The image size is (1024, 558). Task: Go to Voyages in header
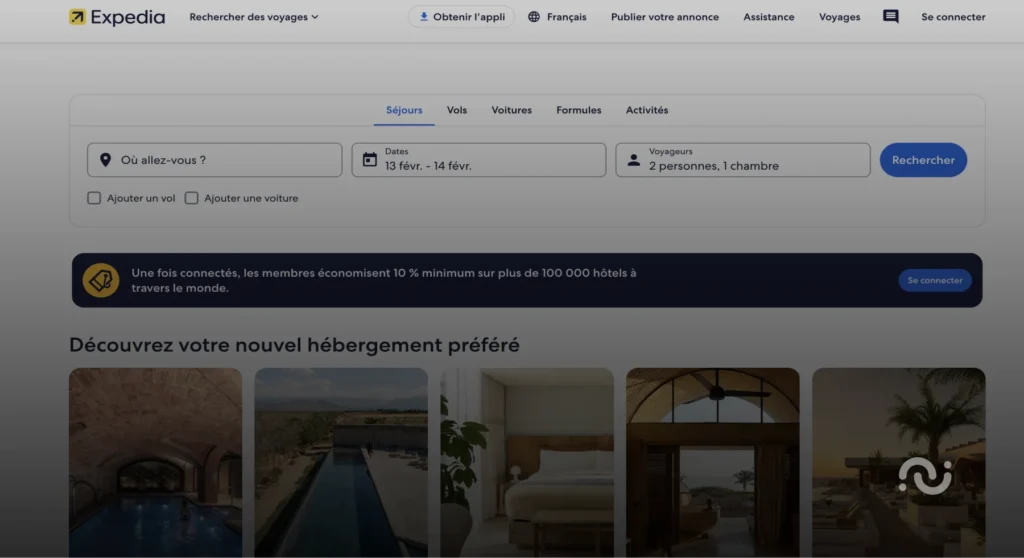pyautogui.click(x=839, y=17)
